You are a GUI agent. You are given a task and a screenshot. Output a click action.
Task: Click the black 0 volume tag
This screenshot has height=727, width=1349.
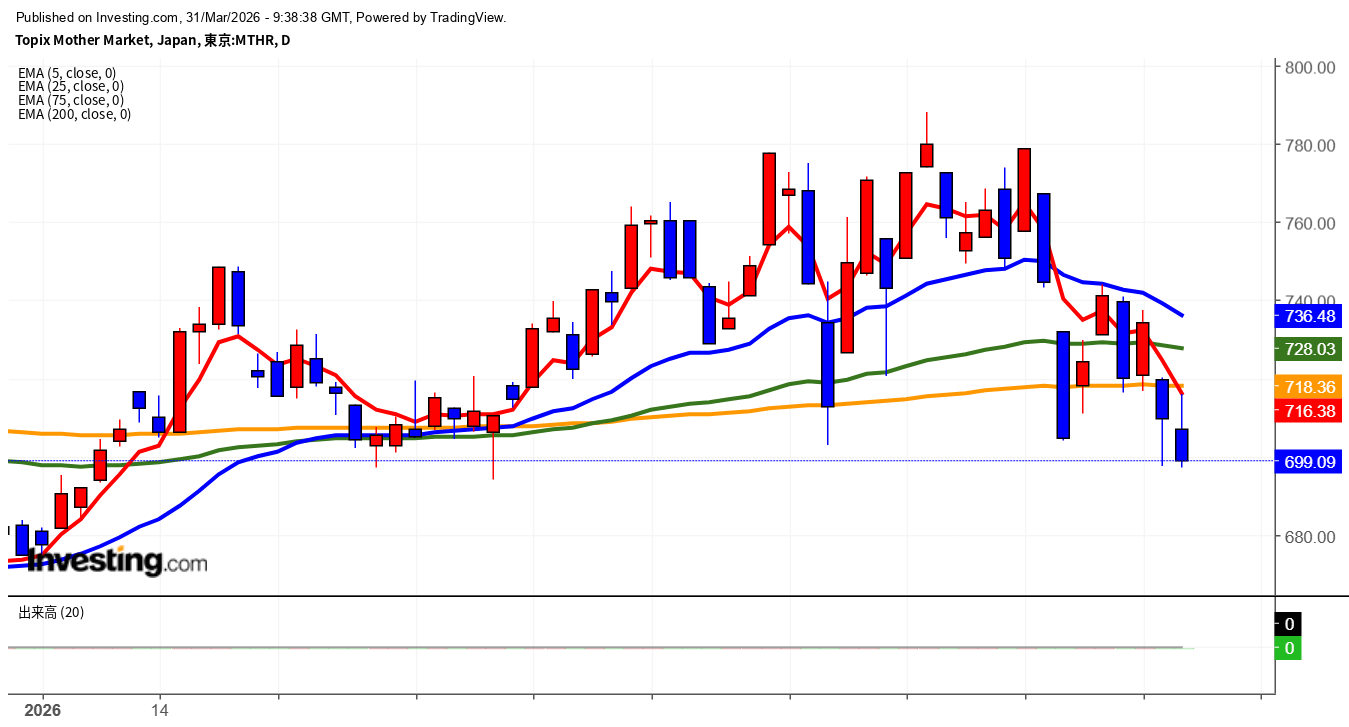coord(1289,624)
